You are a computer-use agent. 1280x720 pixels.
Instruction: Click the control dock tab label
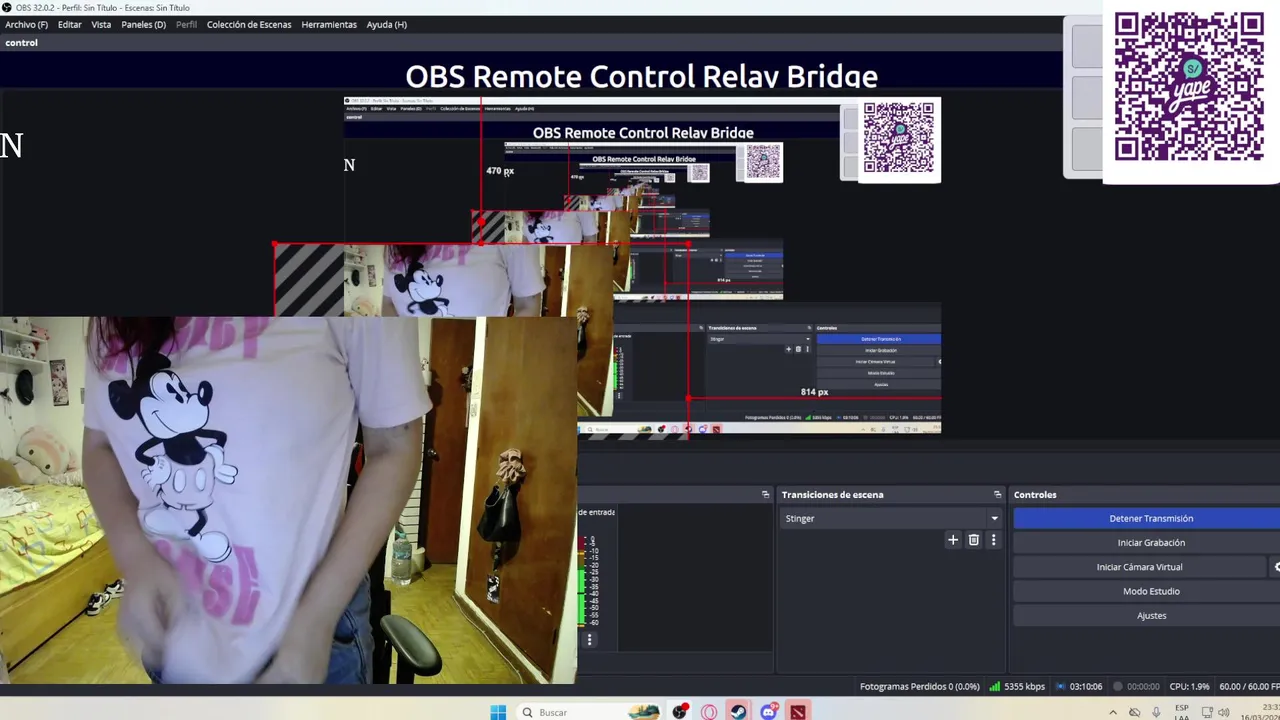(x=21, y=43)
